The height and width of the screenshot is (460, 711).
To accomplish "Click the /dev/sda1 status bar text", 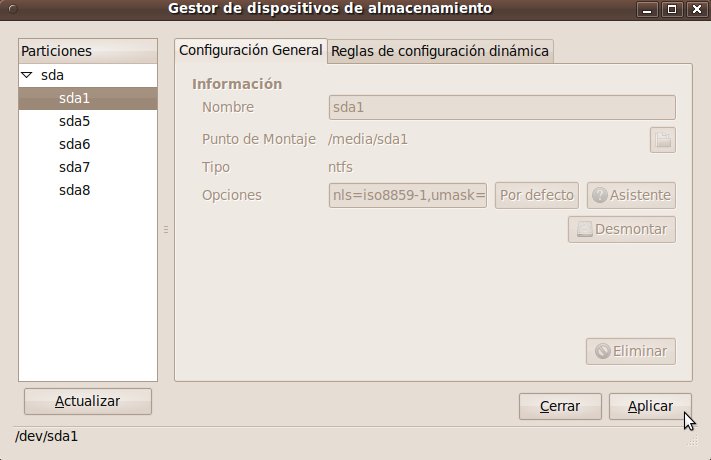I will coord(46,436).
